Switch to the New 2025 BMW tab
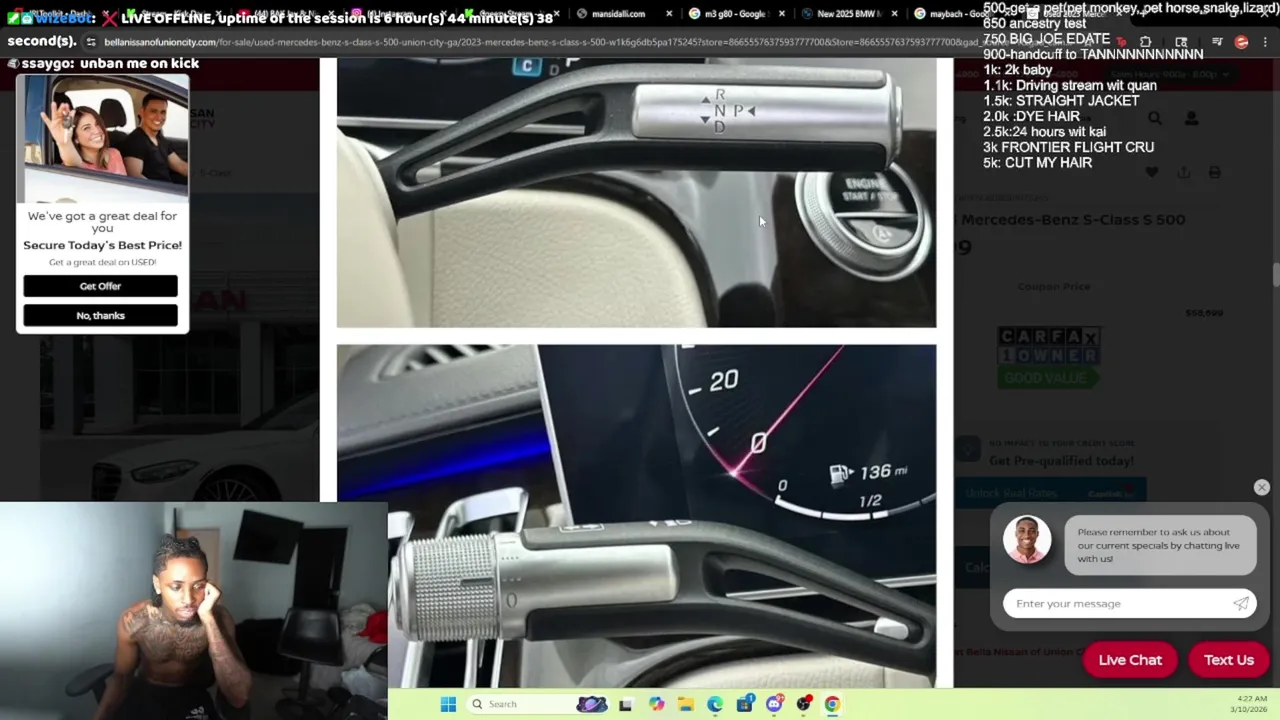 point(846,14)
